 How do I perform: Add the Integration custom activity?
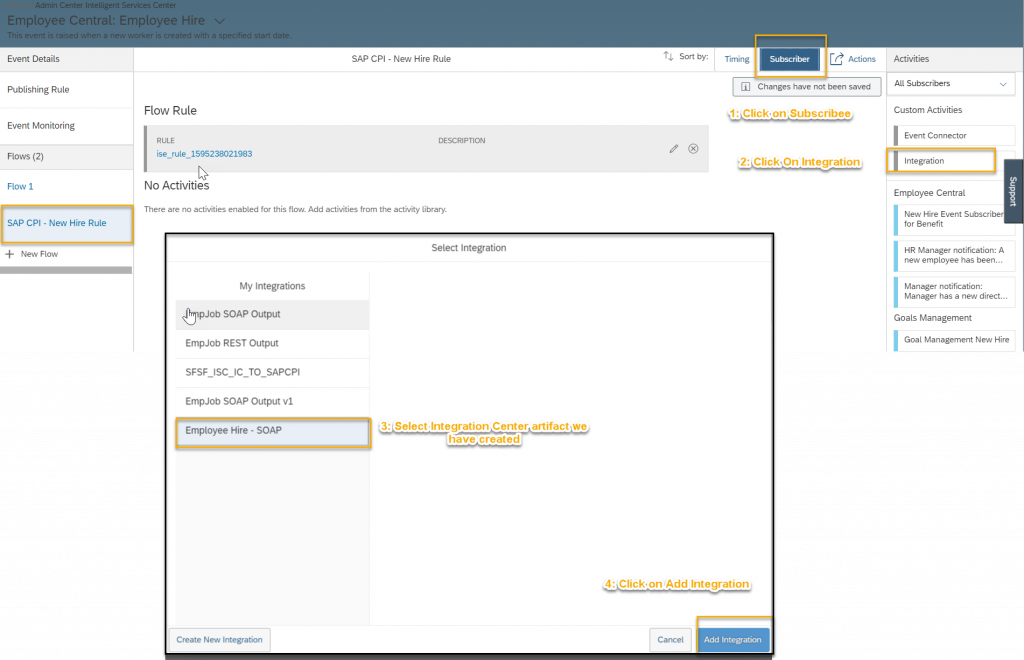[944, 161]
